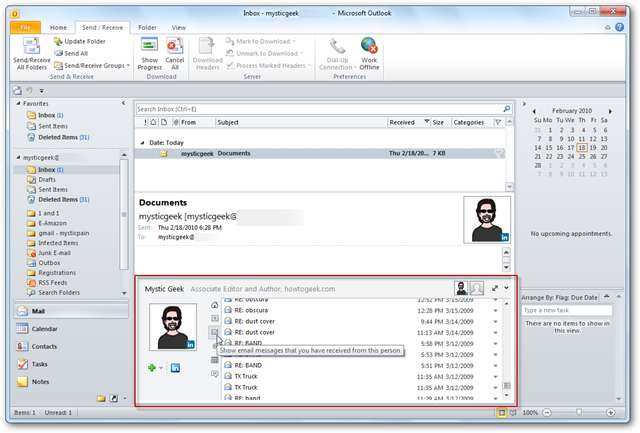The image size is (640, 433).
Task: Click the home icon in People Pane
Action: tap(214, 305)
